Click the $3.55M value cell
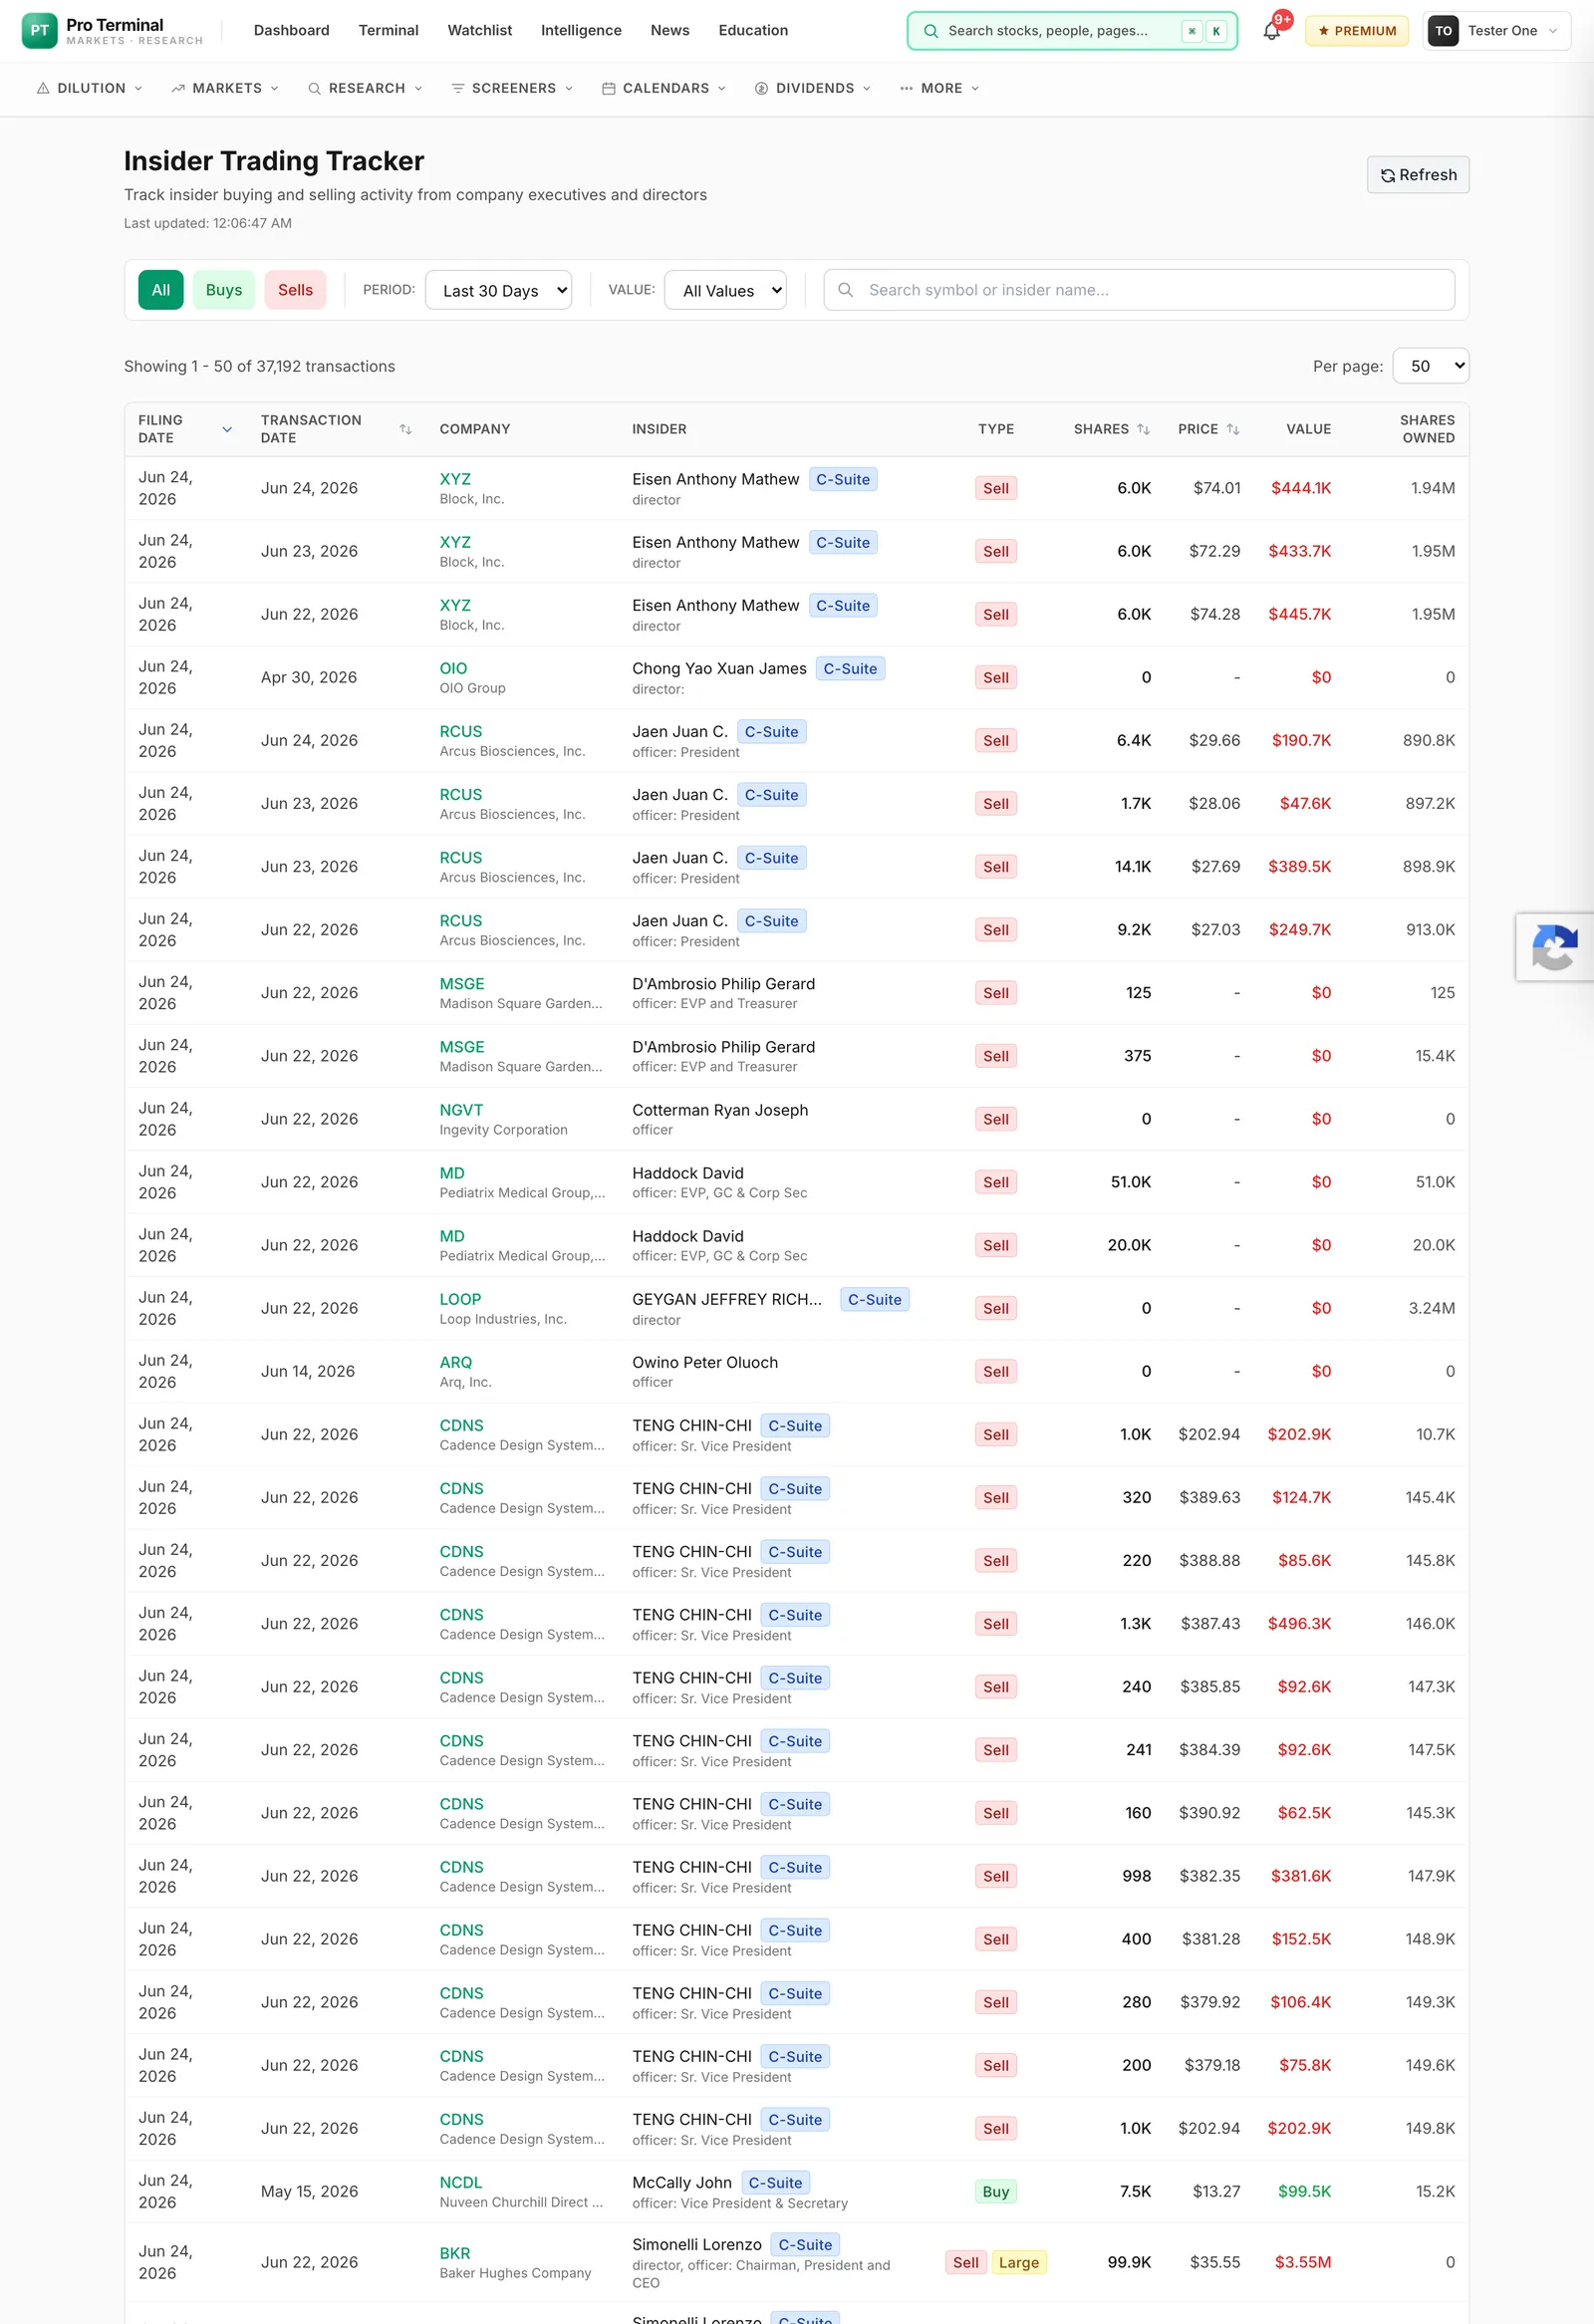Image resolution: width=1594 pixels, height=2324 pixels. point(1302,2262)
